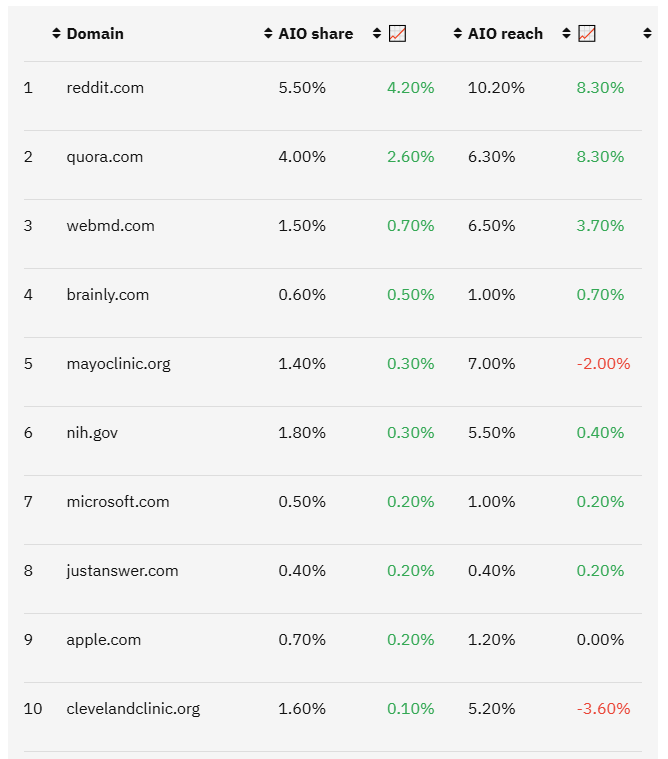Open mayoclinic.org domain row
This screenshot has height=759, width=668.
point(118,364)
